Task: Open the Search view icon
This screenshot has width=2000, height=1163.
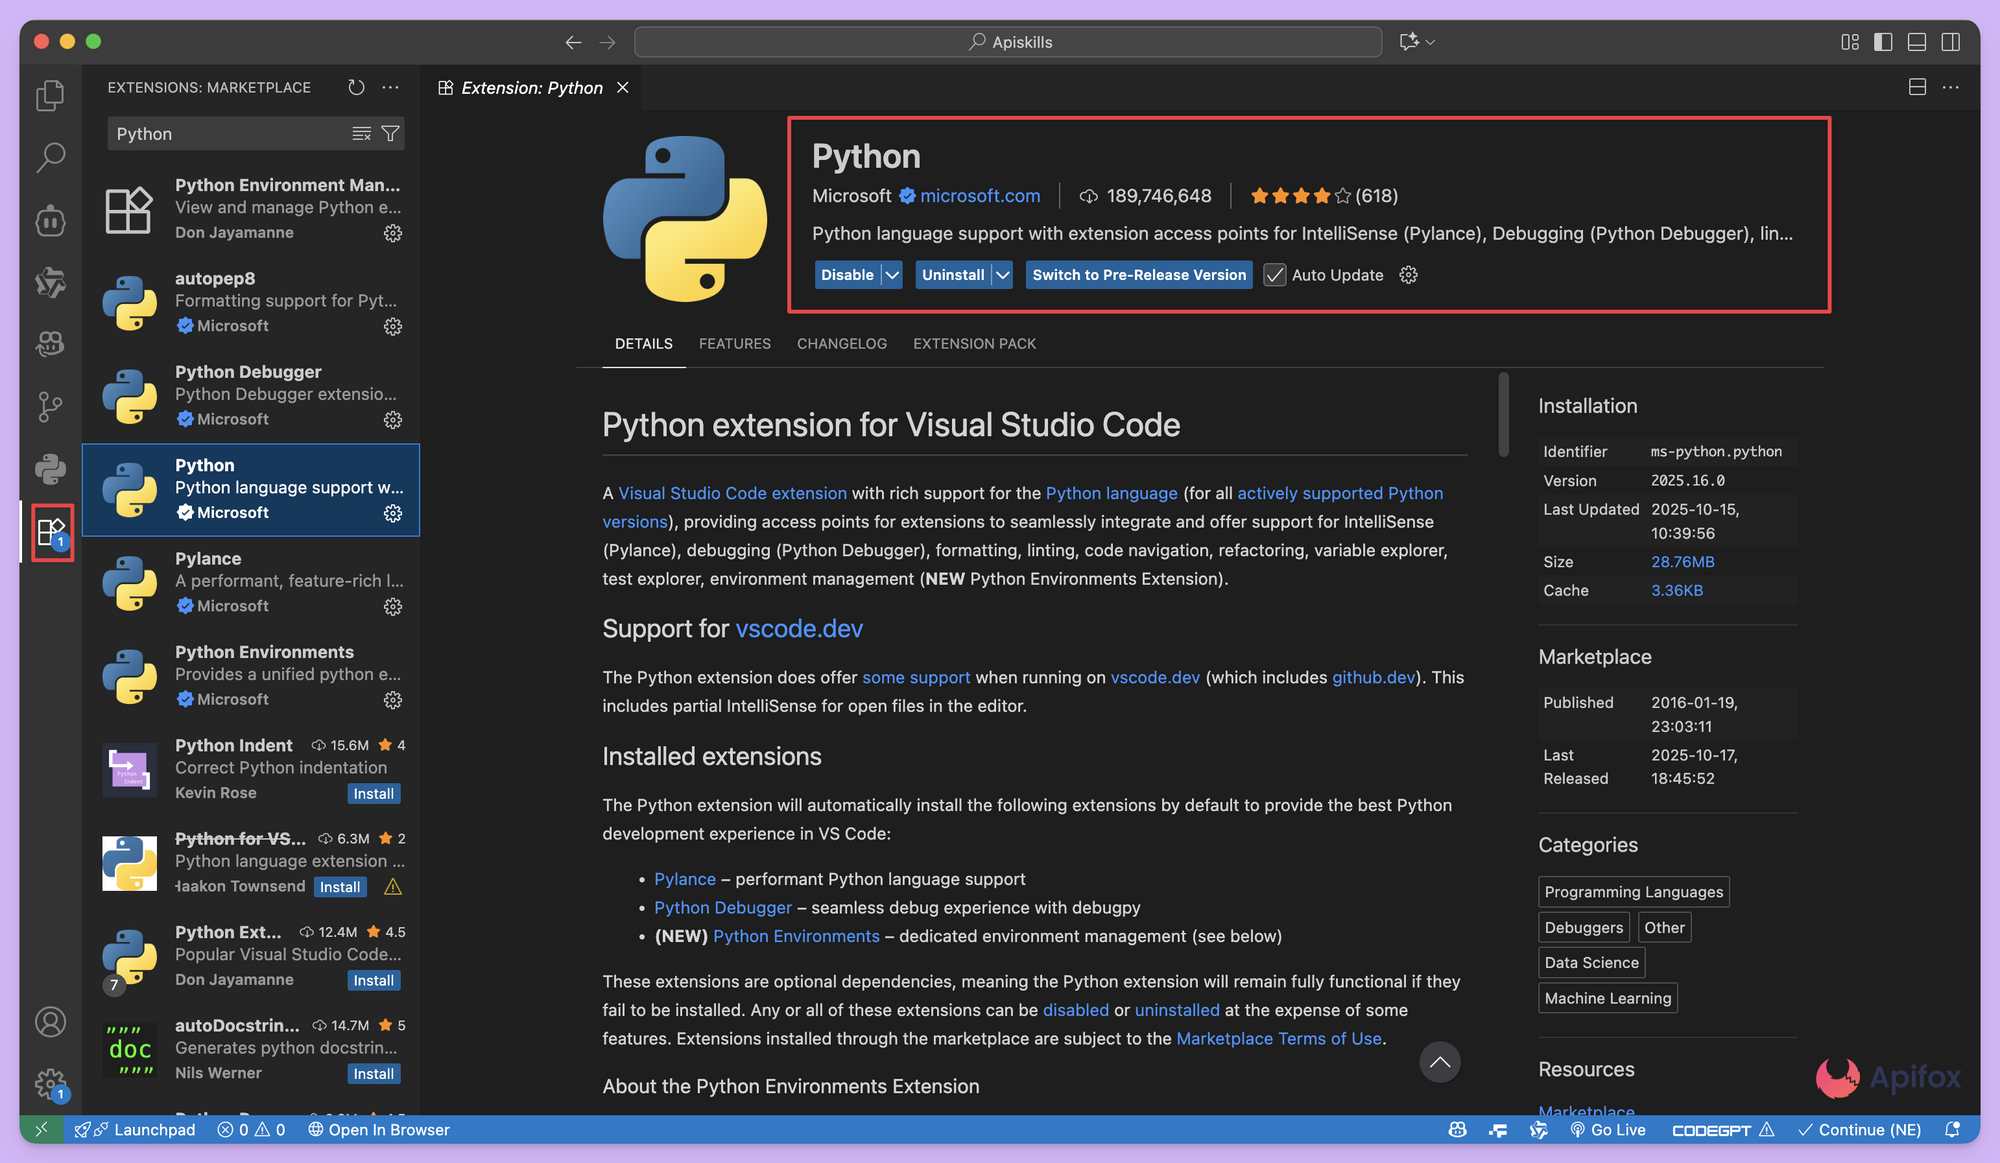Action: click(50, 157)
